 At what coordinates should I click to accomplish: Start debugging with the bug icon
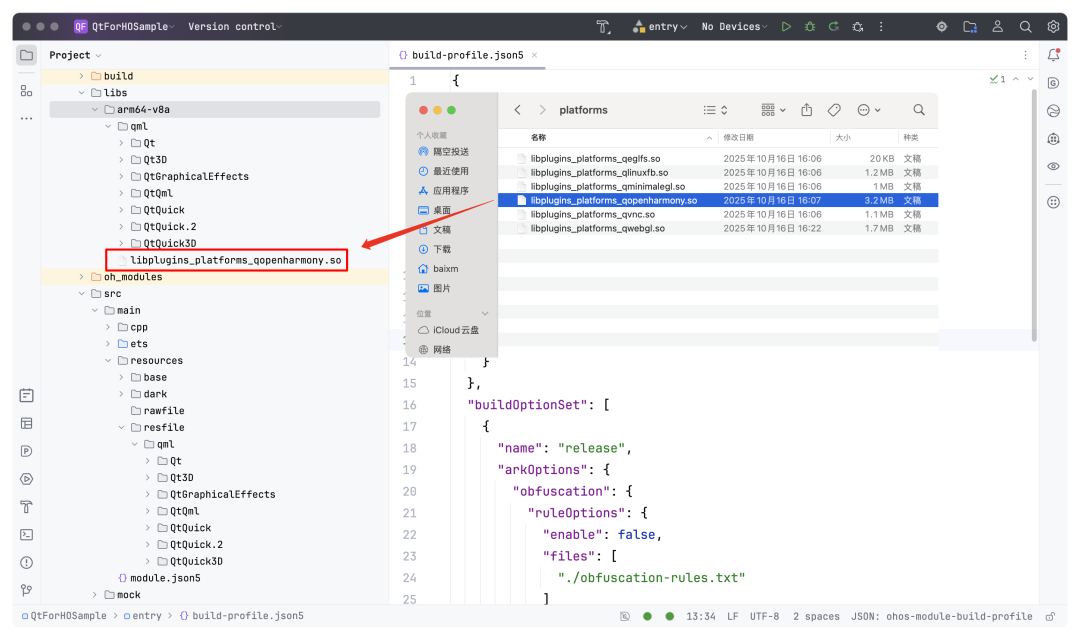pos(810,27)
